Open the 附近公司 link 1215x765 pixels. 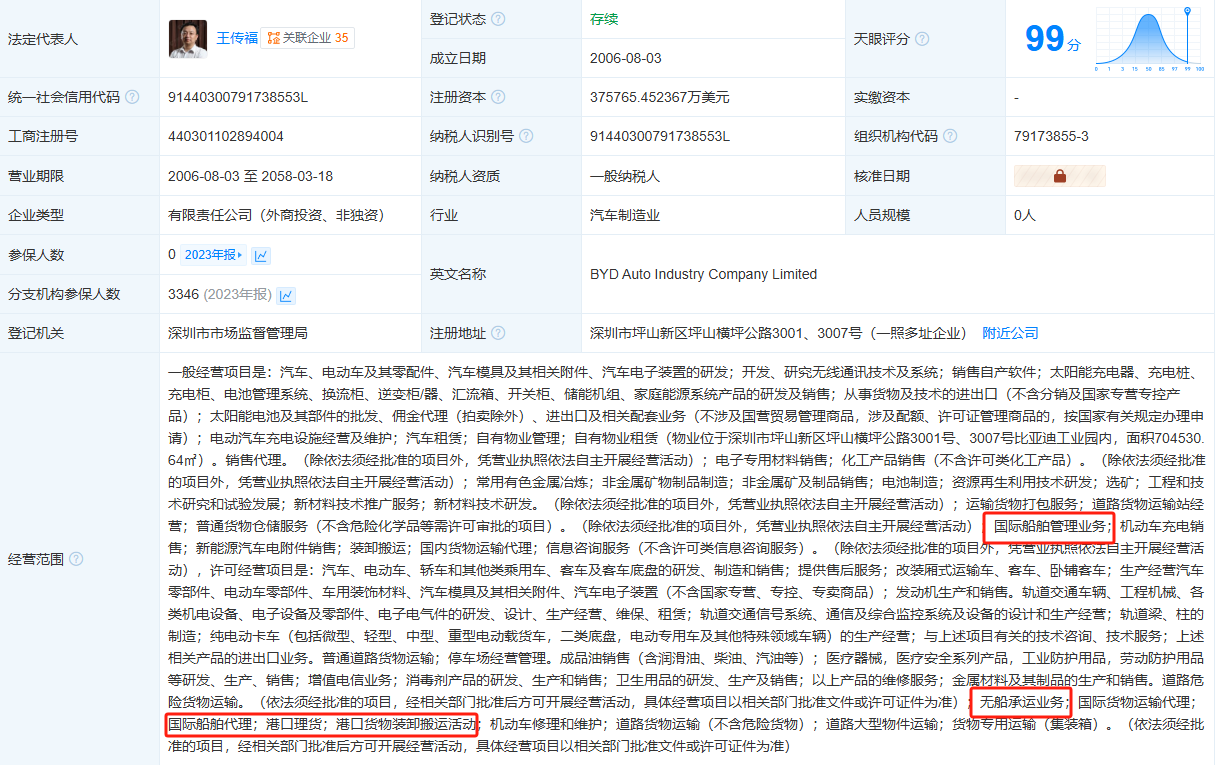(x=1010, y=333)
